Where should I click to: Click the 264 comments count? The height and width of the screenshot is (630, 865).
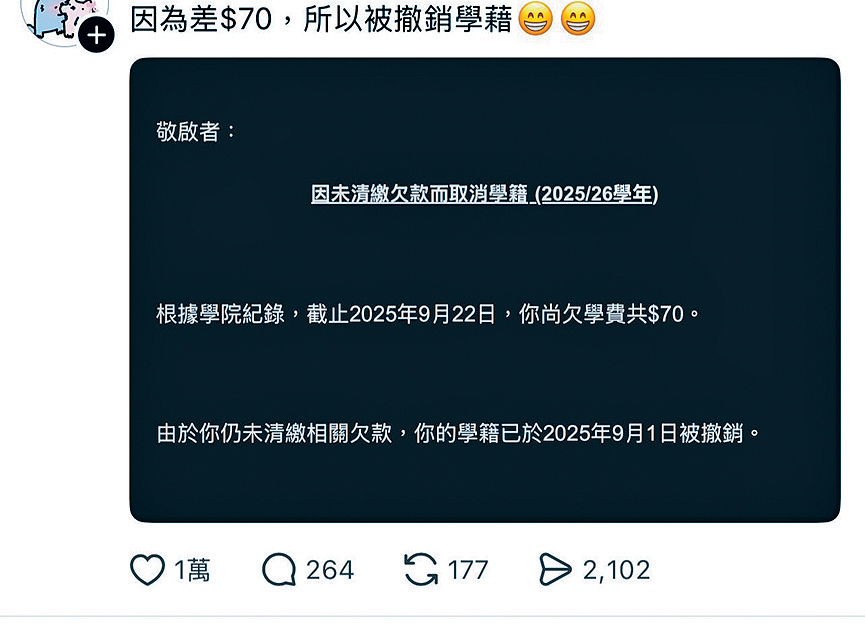pyautogui.click(x=330, y=570)
